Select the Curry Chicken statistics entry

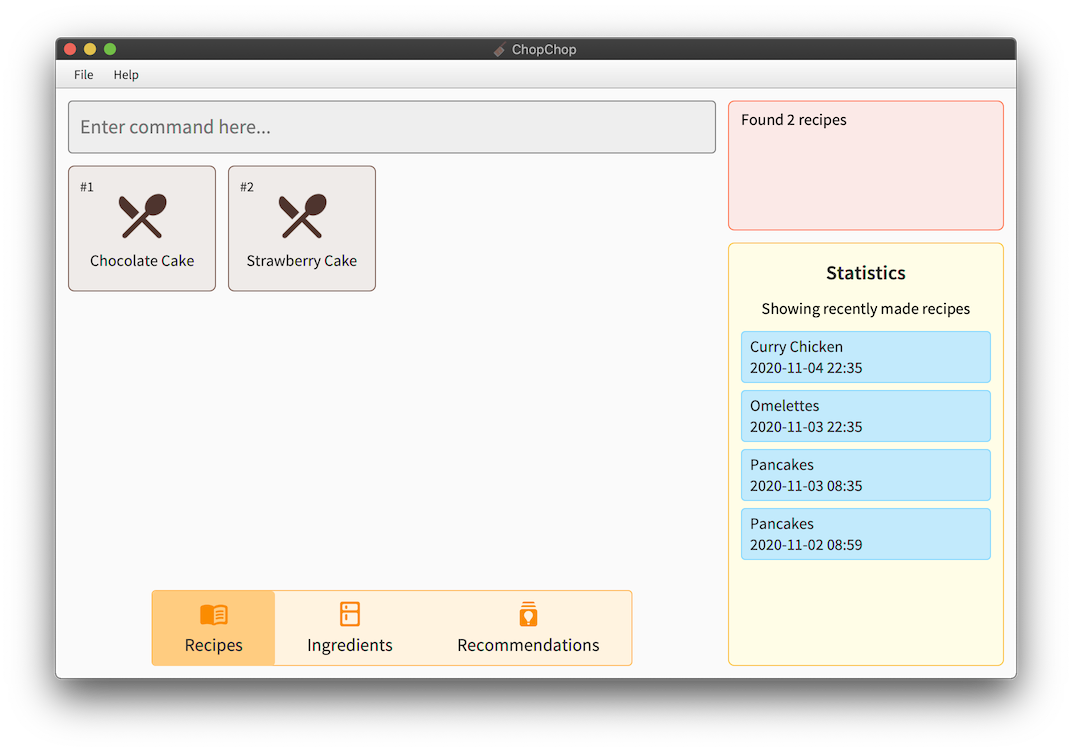(x=866, y=357)
